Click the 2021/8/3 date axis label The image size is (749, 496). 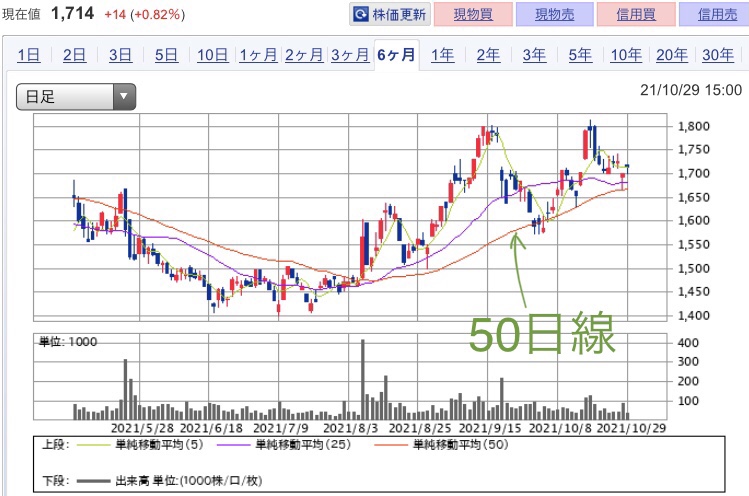(350, 428)
